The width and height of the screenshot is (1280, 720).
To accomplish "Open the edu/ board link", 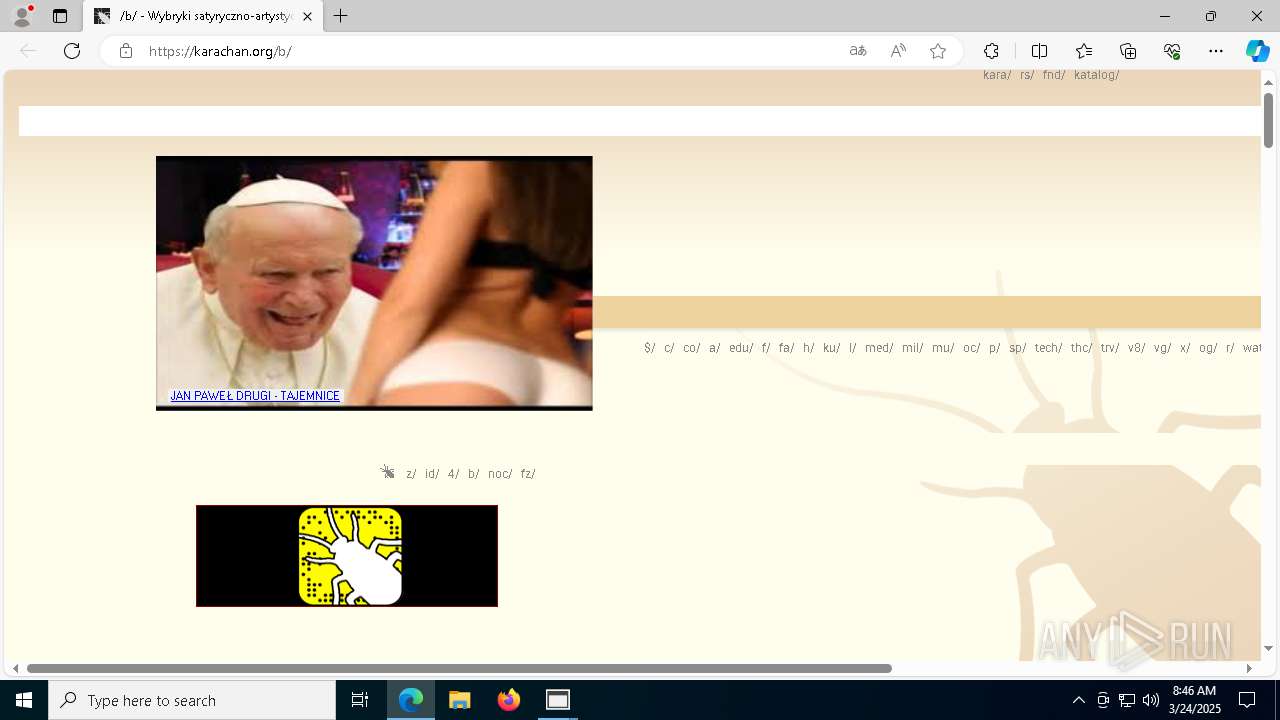I will click(x=741, y=348).
